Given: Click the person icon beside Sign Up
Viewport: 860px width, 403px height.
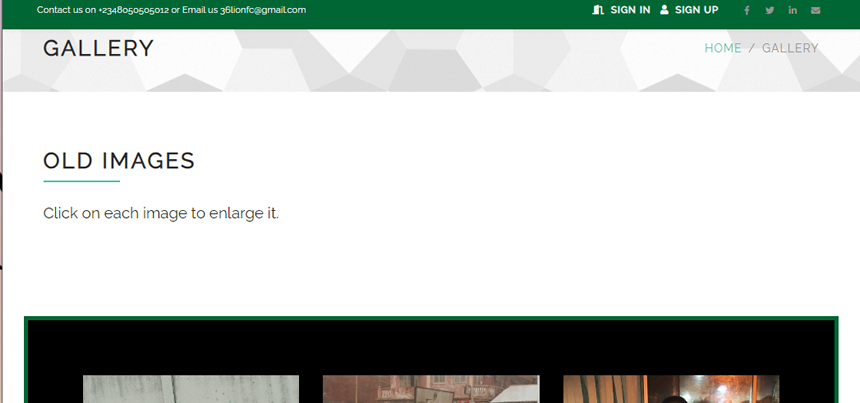Looking at the screenshot, I should pyautogui.click(x=664, y=10).
